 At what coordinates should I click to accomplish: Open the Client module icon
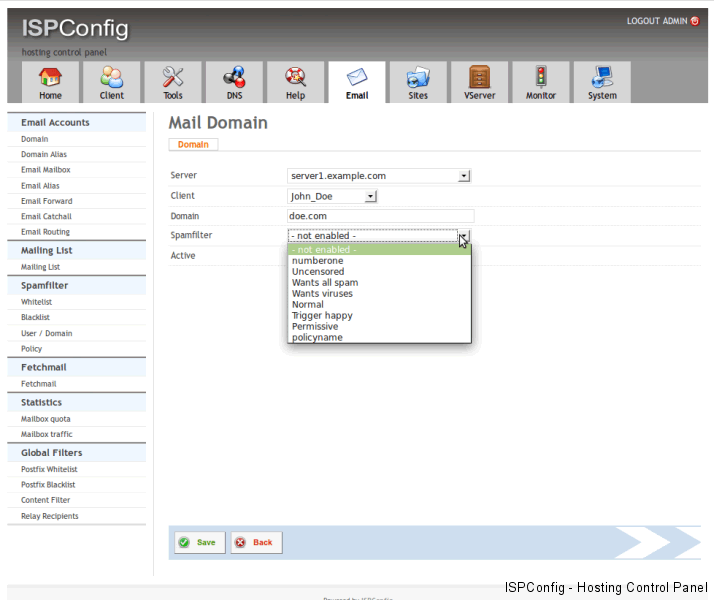(x=112, y=78)
